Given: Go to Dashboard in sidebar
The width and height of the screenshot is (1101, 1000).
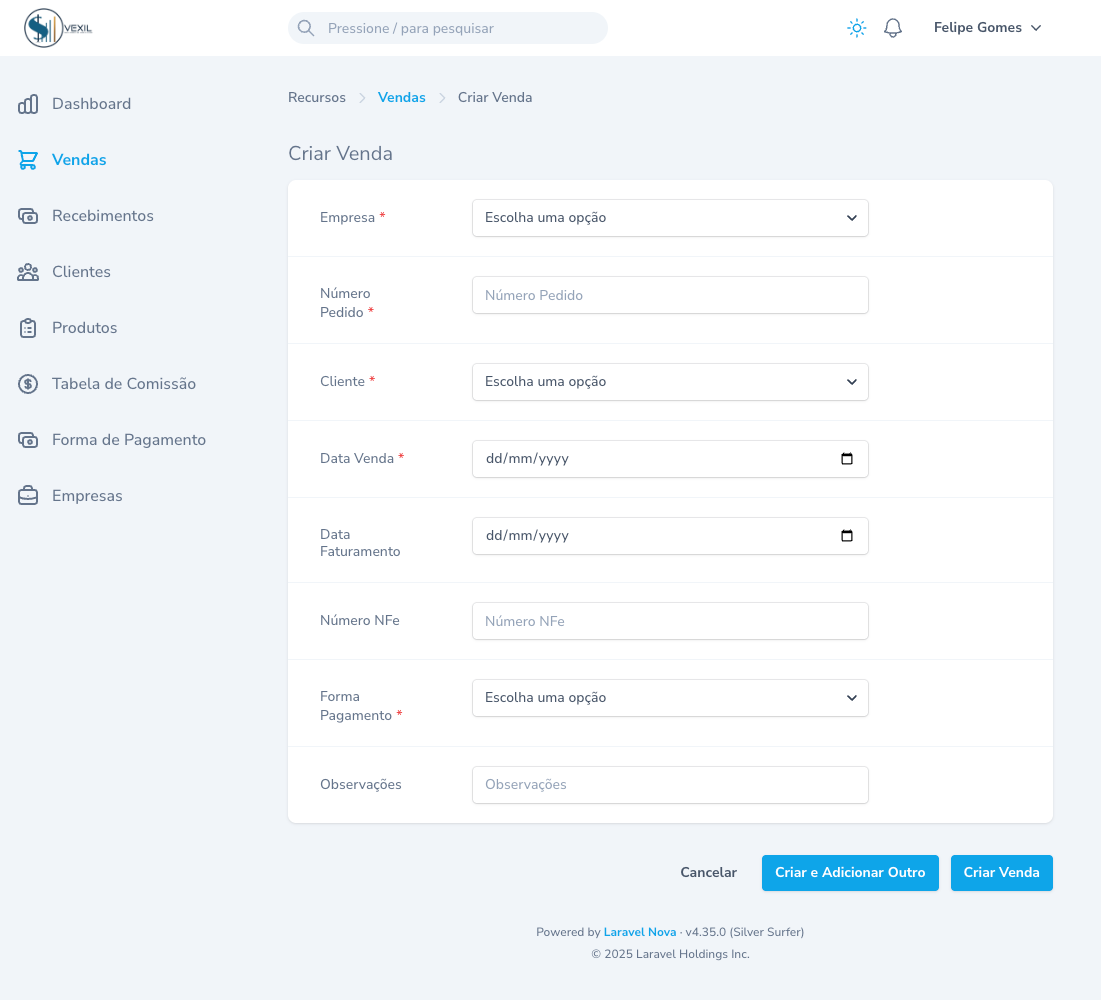Looking at the screenshot, I should [x=91, y=104].
